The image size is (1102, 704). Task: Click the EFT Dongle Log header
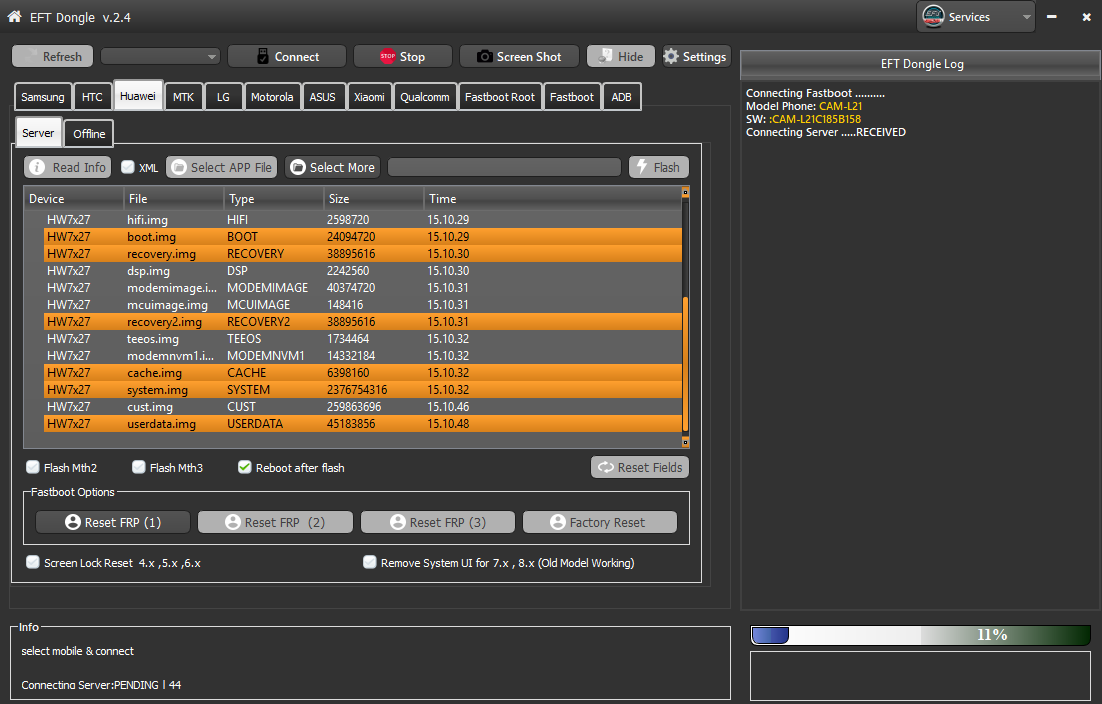click(x=921, y=64)
